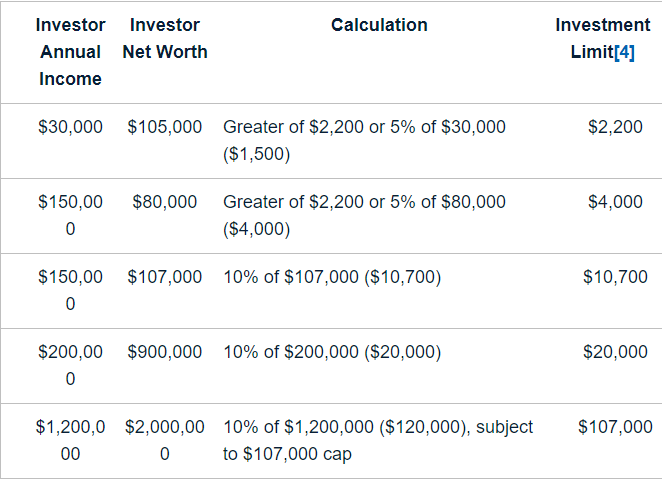Click the $105,000 net worth cell
Screen dimensions: 662x479
[x=165, y=127]
